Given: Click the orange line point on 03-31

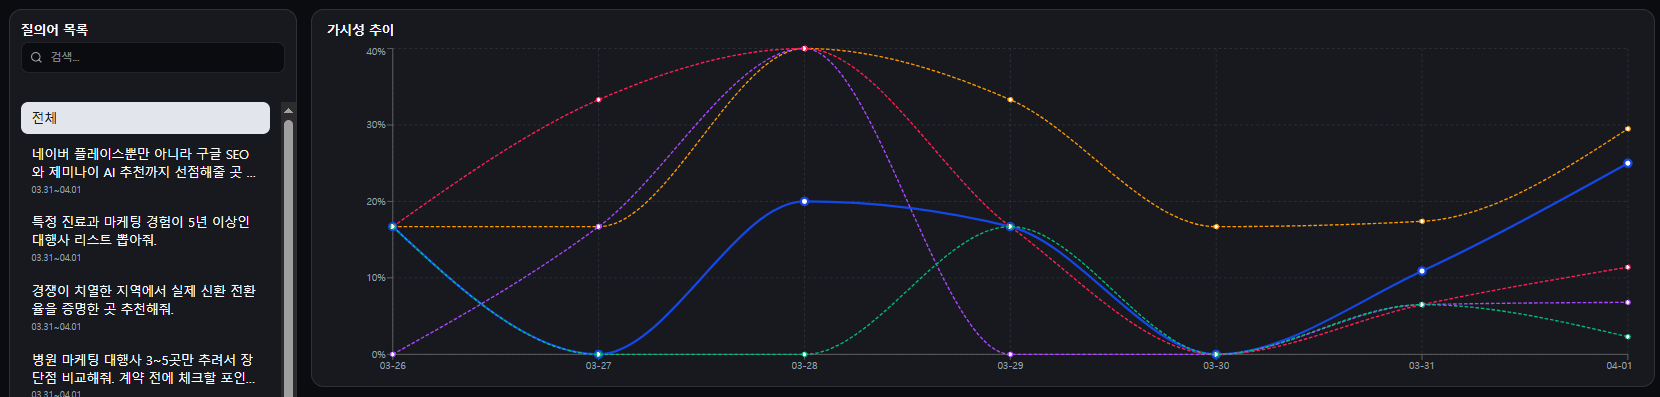Looking at the screenshot, I should click(1421, 221).
